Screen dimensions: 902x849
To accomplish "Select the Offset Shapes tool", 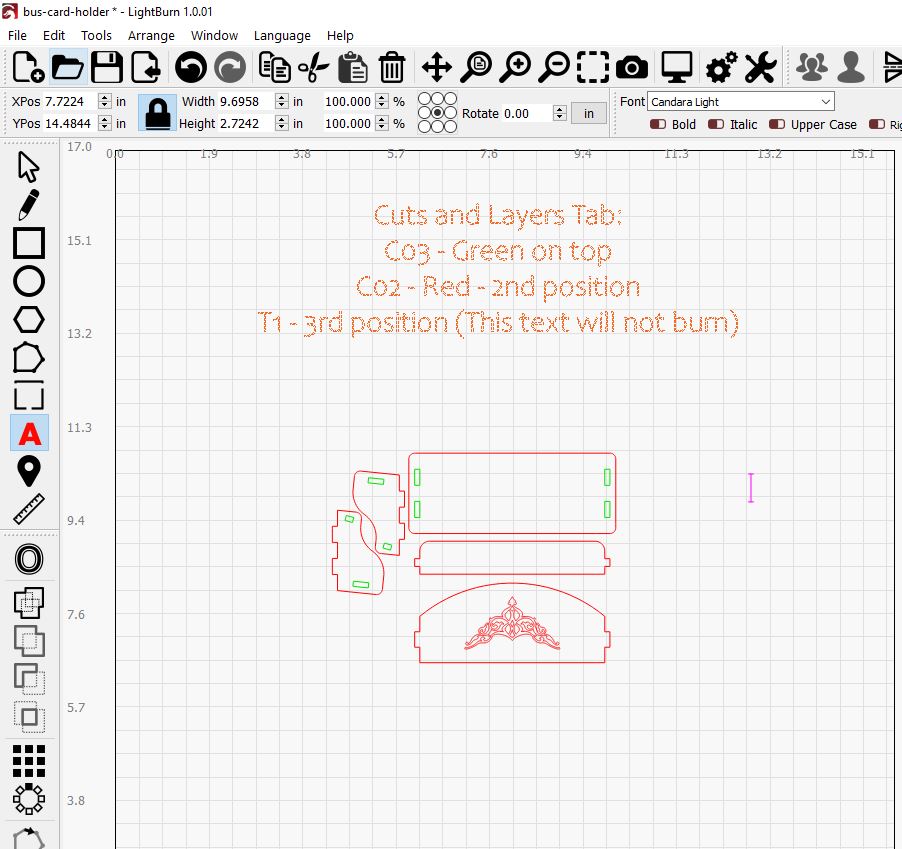I will (29, 559).
